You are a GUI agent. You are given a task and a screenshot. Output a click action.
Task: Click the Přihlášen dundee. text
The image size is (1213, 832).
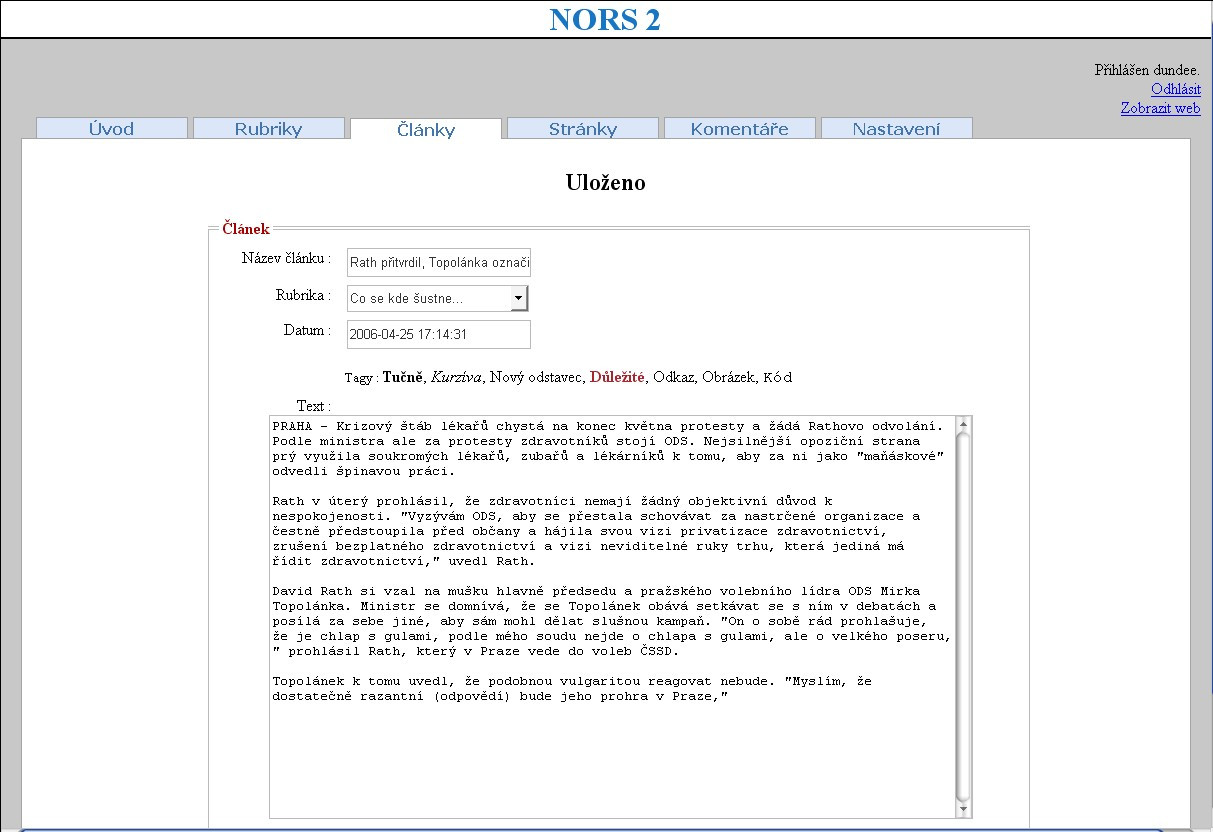point(1147,70)
